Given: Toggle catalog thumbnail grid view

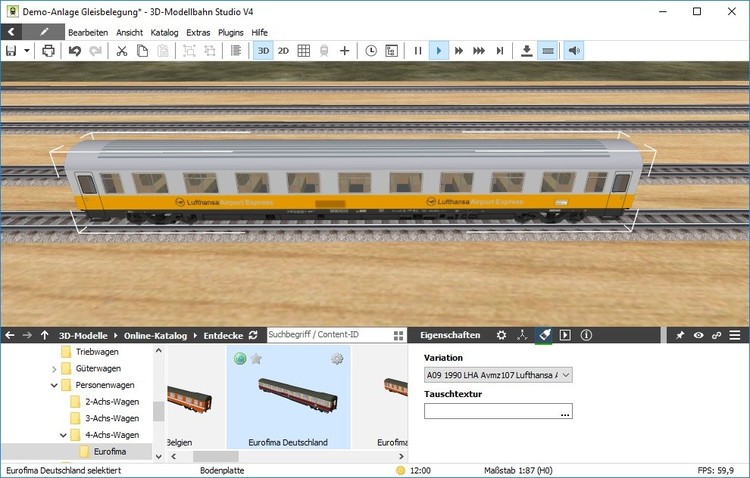Looking at the screenshot, I should tap(398, 335).
